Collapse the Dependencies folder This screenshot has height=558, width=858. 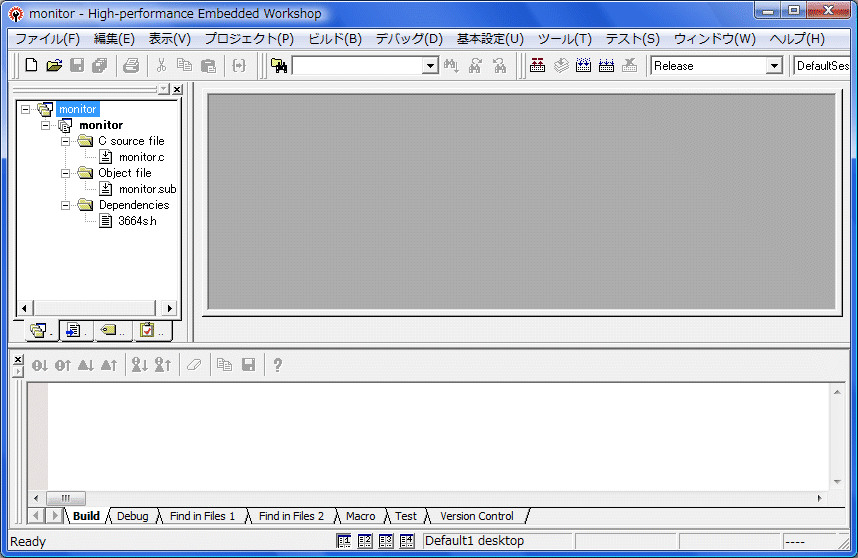point(65,206)
